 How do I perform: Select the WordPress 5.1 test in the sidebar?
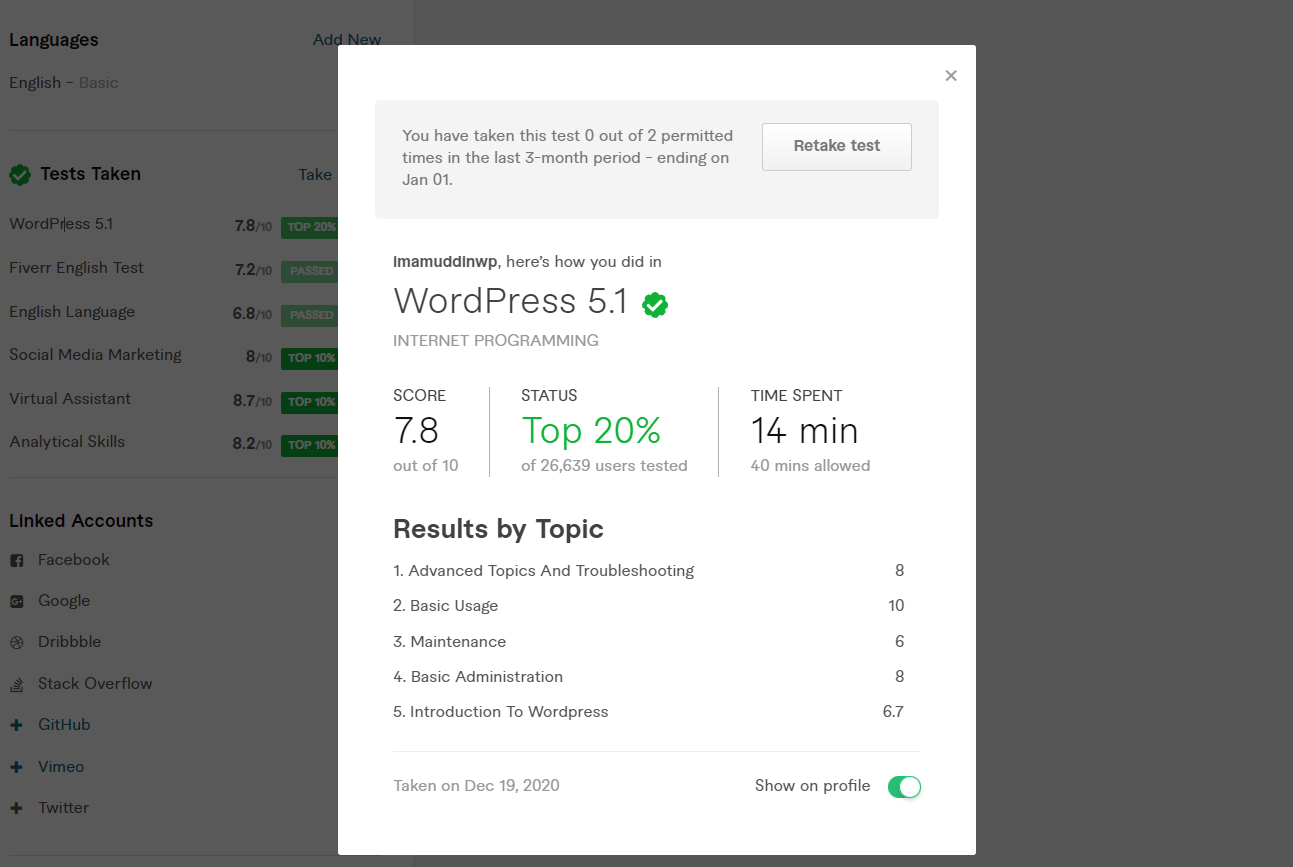tap(61, 224)
